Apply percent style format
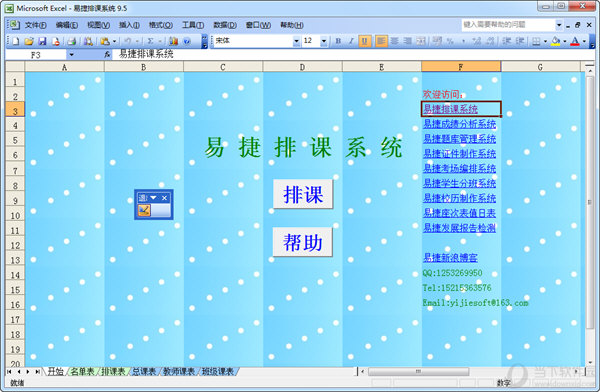The image size is (600, 392). (x=450, y=41)
